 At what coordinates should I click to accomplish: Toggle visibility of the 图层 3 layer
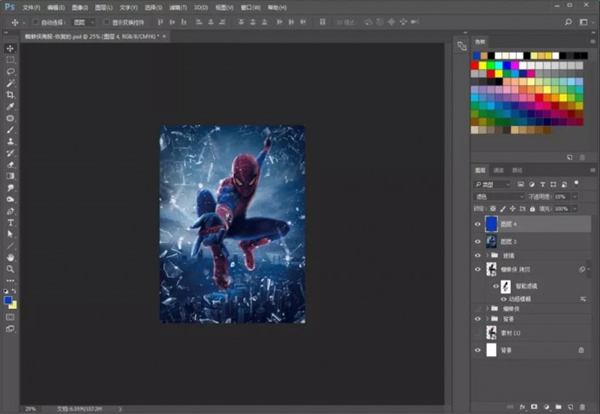pos(476,241)
